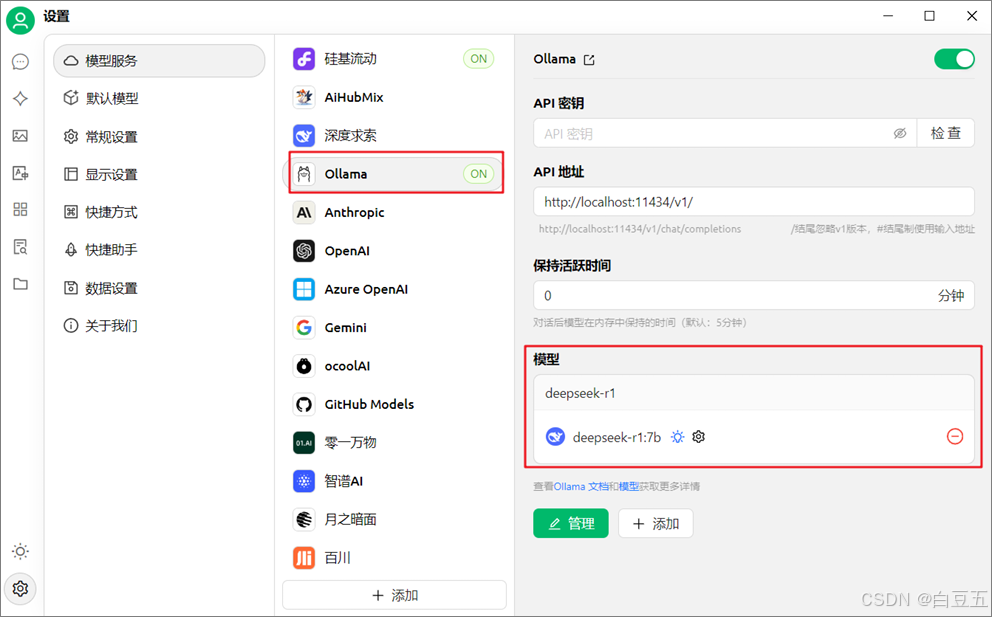The width and height of the screenshot is (992, 617).
Task: Click the 检查 API key button
Action: [946, 134]
